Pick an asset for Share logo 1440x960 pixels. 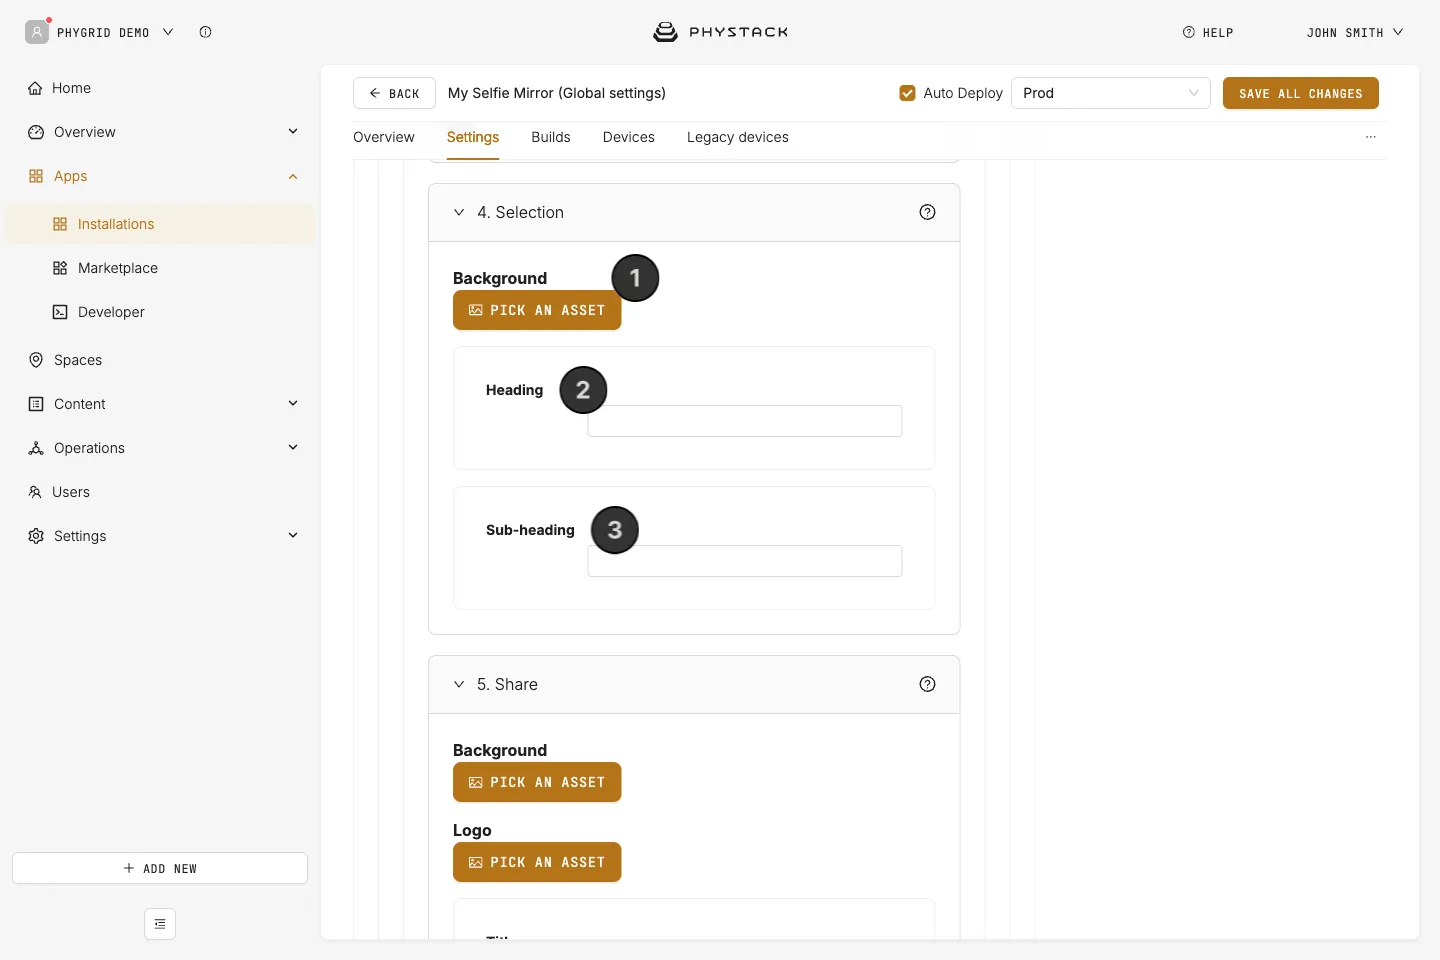537,862
